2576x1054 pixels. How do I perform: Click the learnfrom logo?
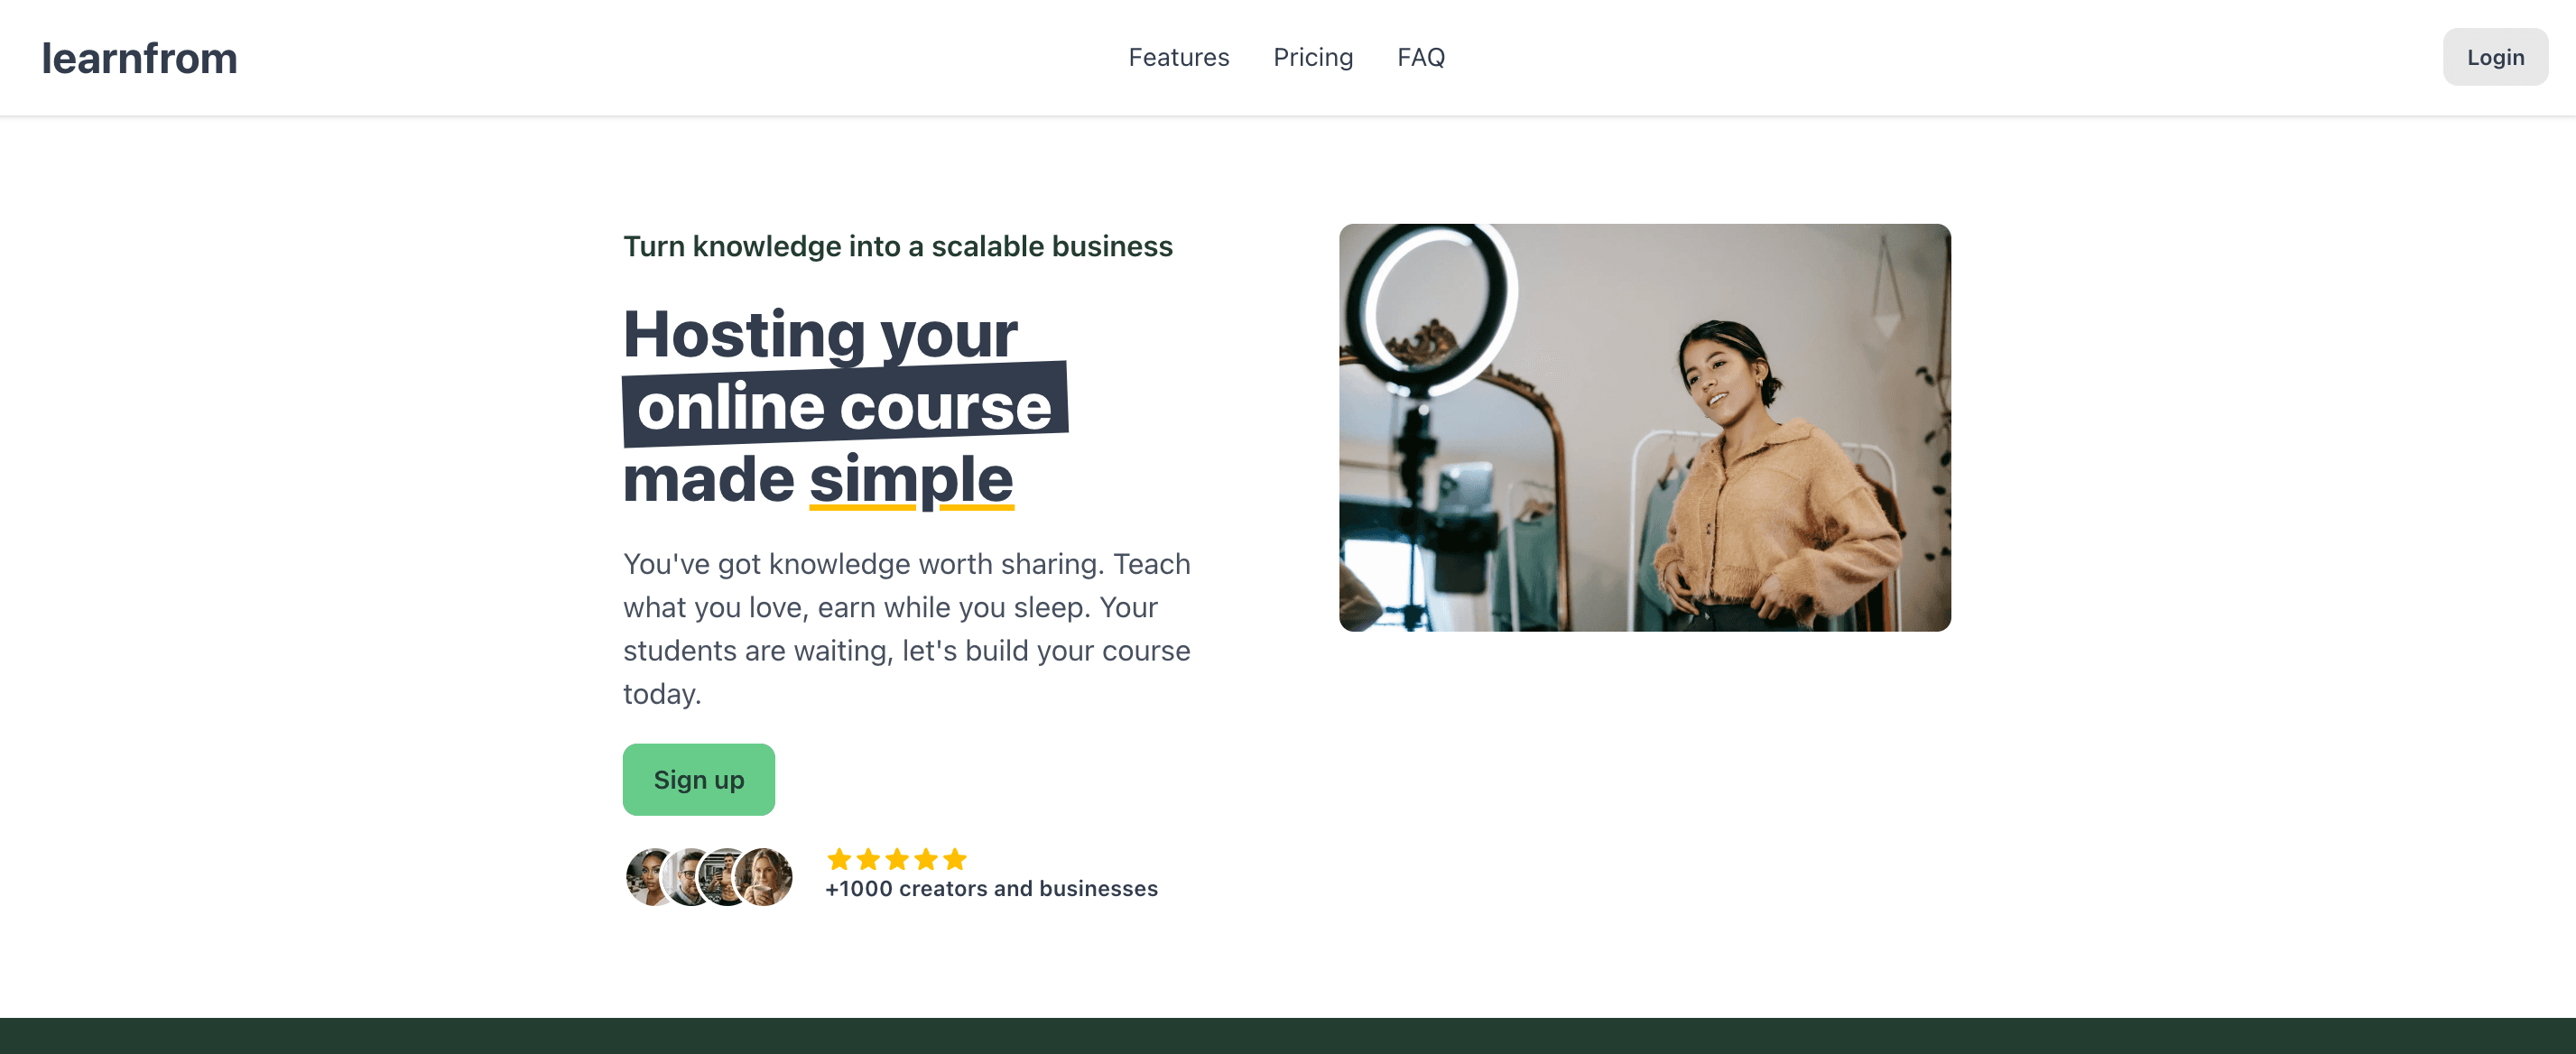click(139, 57)
